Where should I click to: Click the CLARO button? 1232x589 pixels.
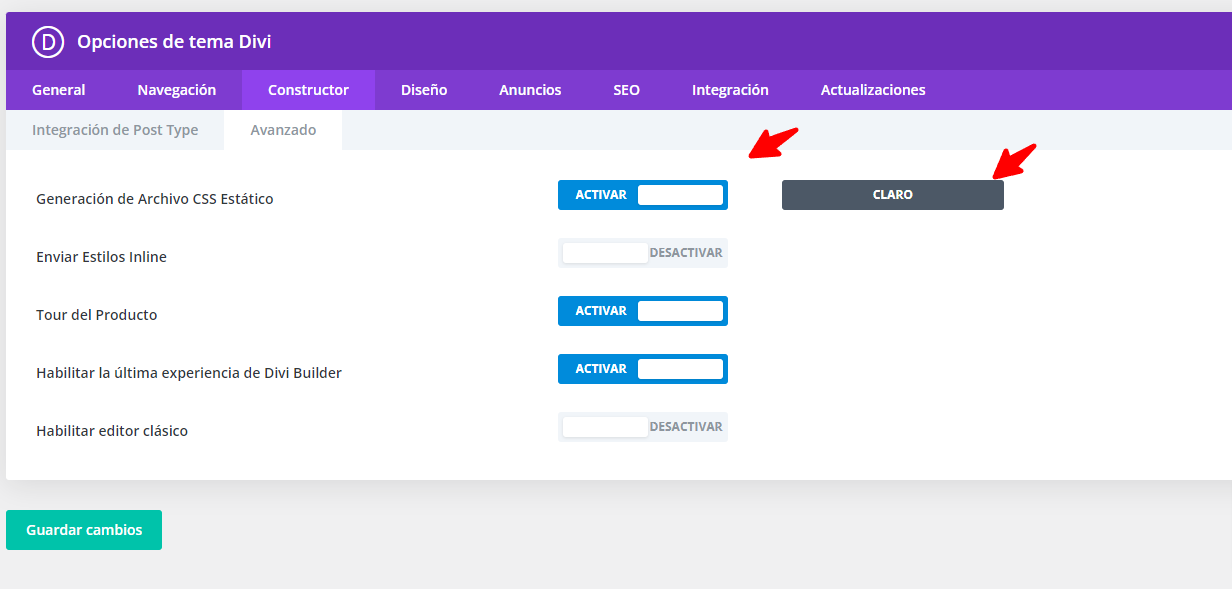pyautogui.click(x=893, y=195)
